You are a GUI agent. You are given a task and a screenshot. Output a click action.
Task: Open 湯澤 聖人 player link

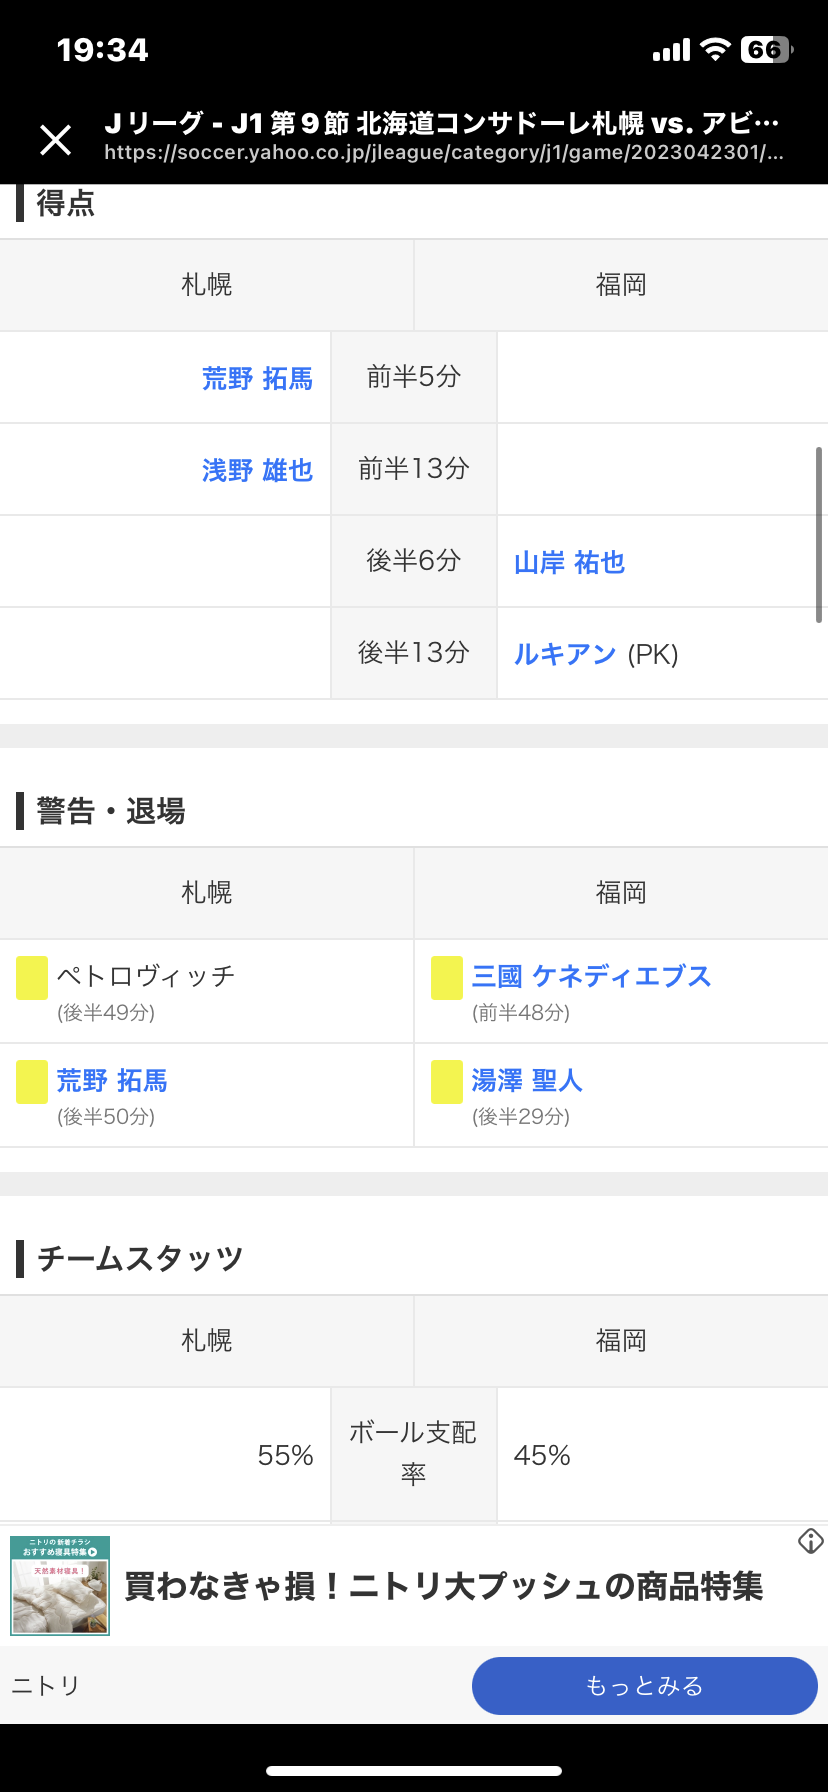527,1080
